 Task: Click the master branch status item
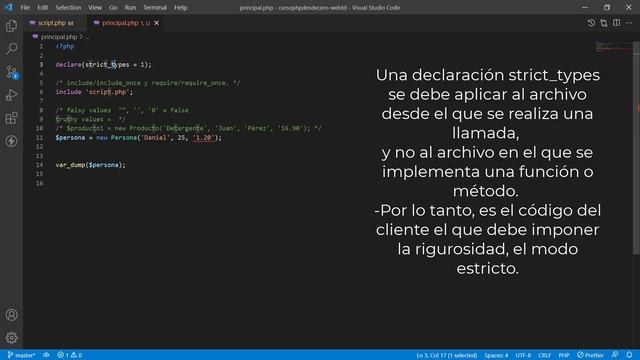[x=21, y=355]
